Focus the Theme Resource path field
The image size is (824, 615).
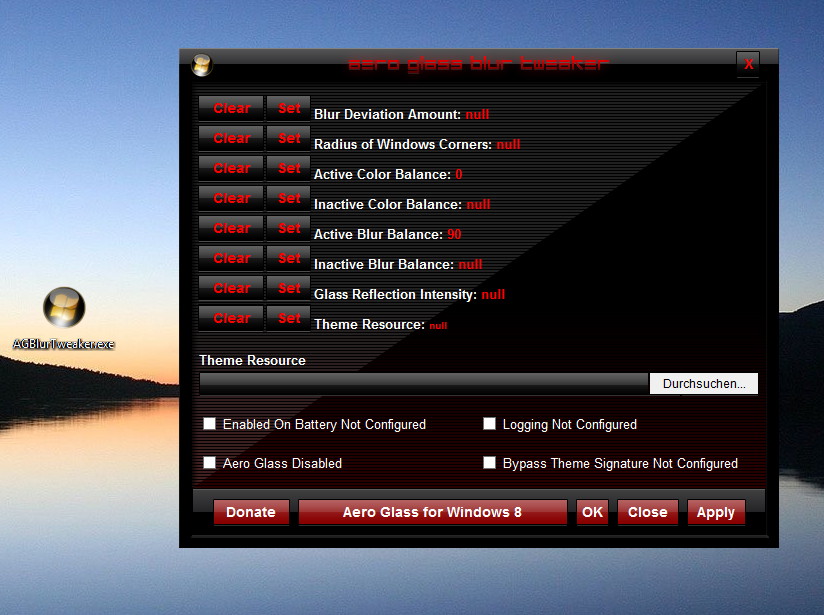424,384
